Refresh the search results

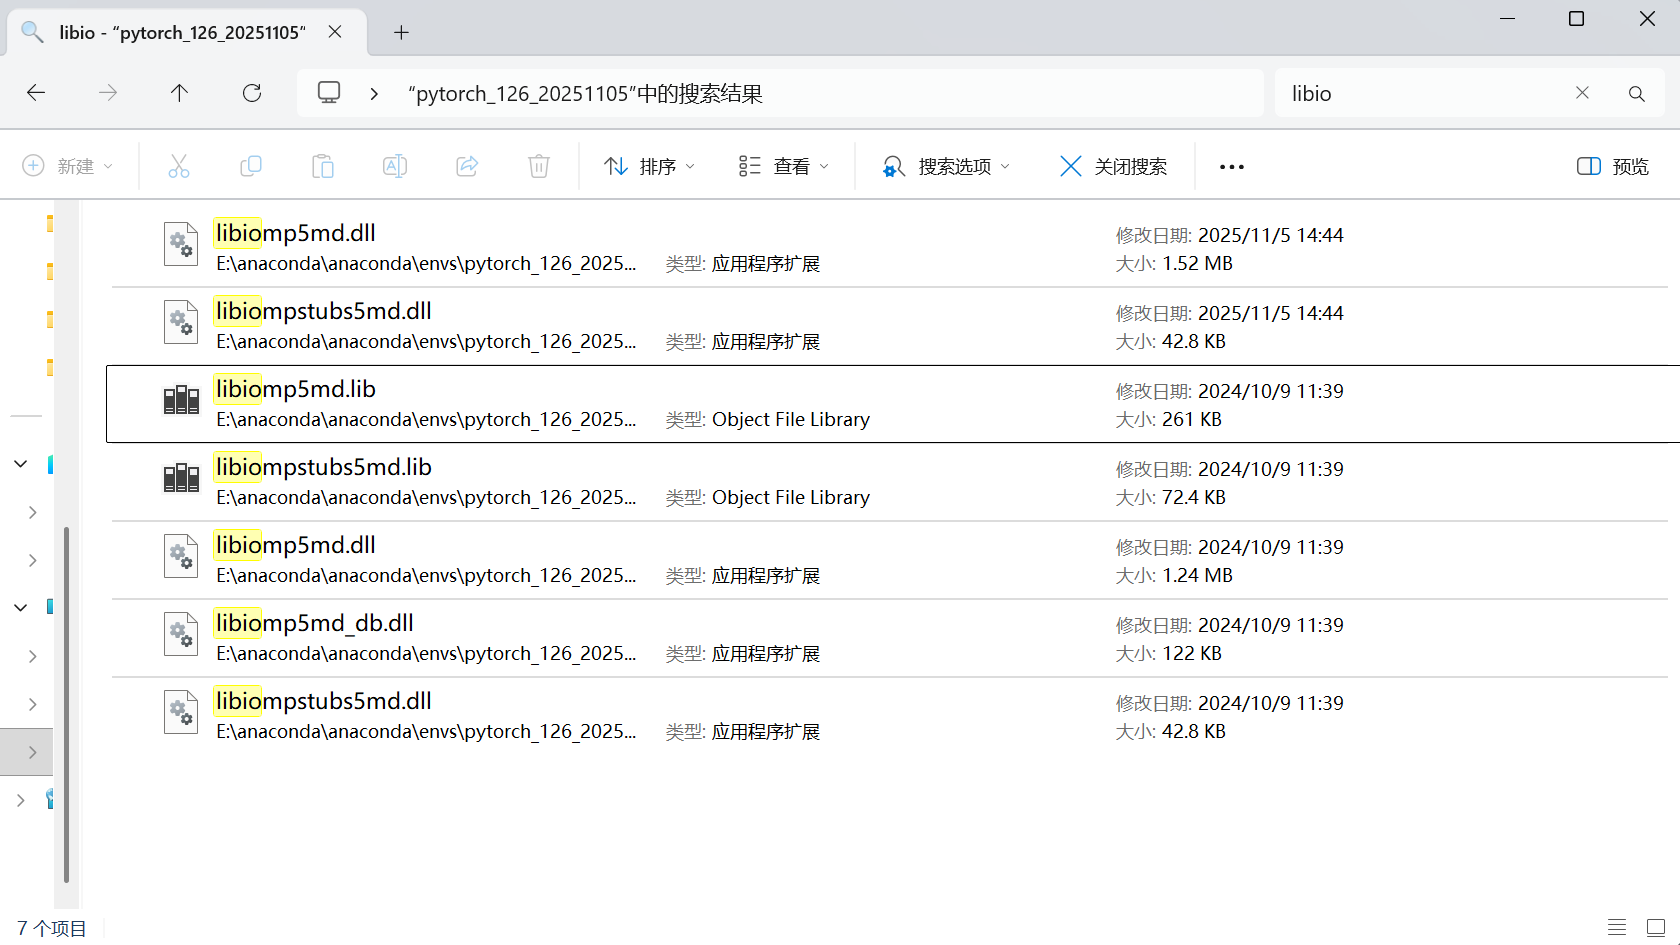coord(252,93)
